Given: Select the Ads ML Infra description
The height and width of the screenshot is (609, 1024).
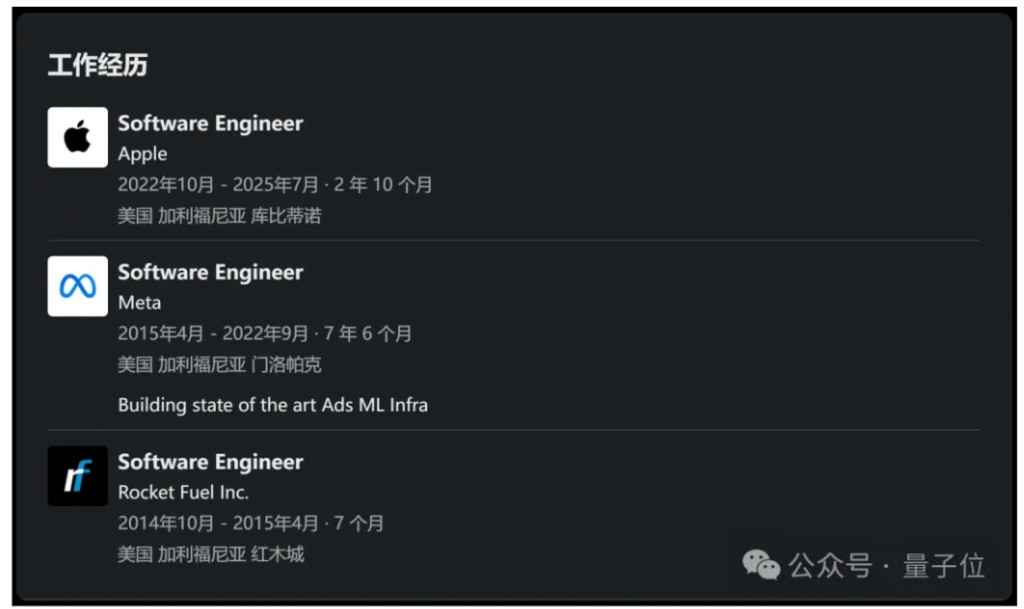Looking at the screenshot, I should [272, 404].
